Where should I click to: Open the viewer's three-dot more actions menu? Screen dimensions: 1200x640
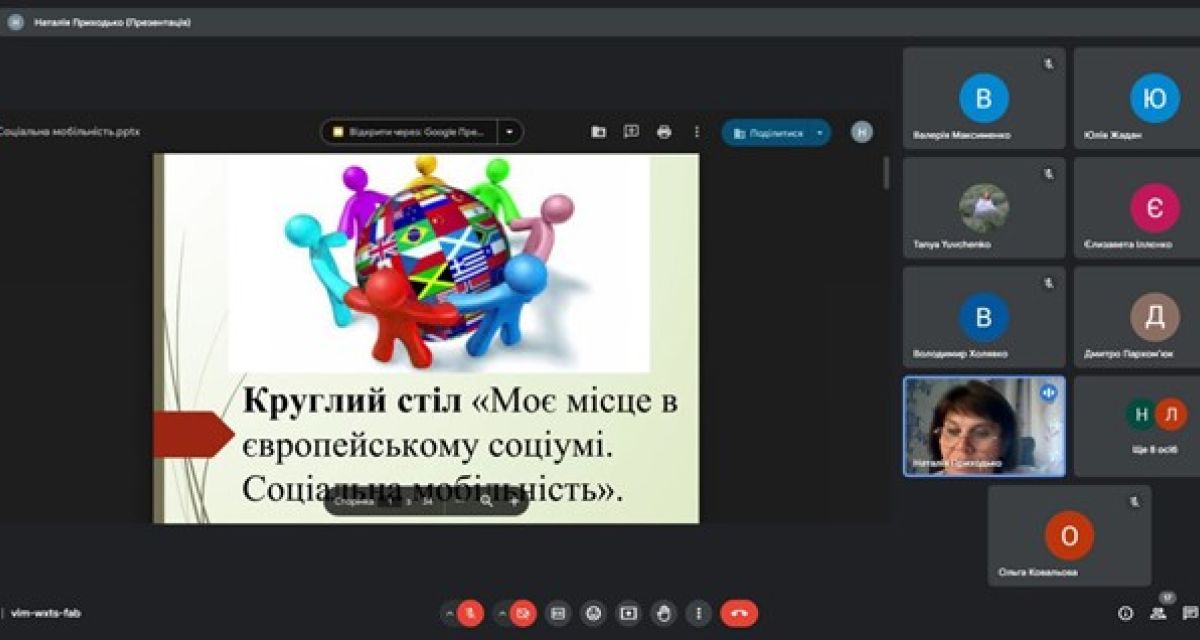click(697, 132)
